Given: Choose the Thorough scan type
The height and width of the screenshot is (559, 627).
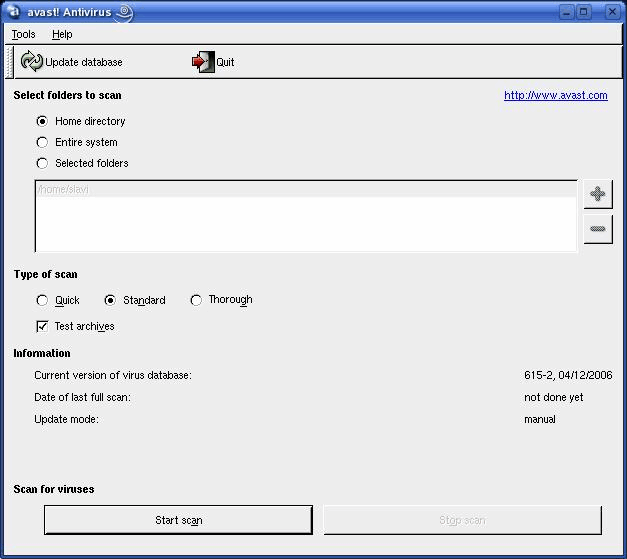Looking at the screenshot, I should pos(196,300).
